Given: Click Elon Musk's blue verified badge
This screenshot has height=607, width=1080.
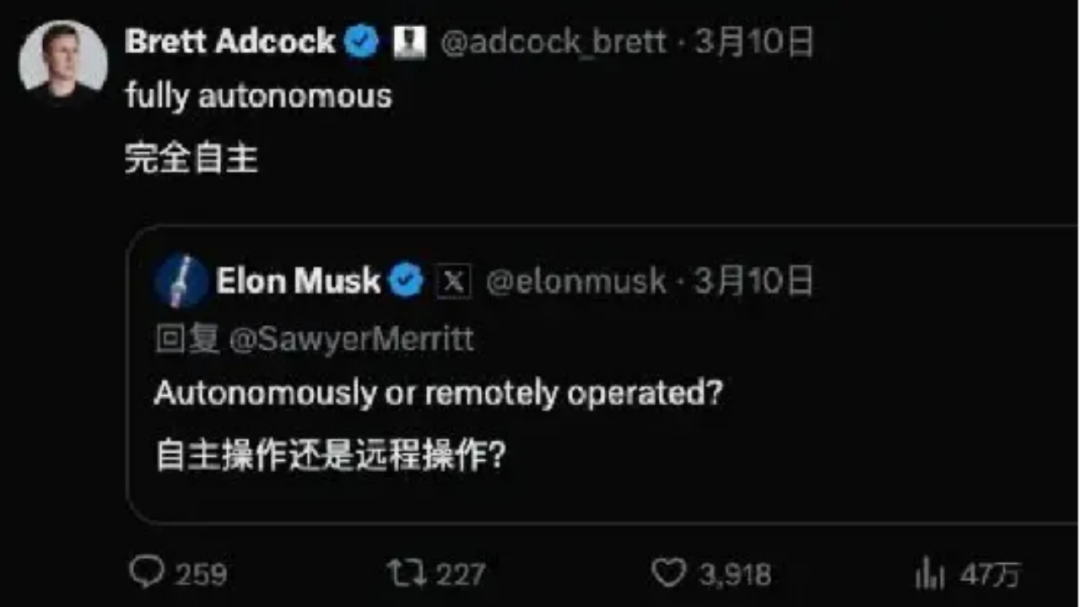Looking at the screenshot, I should point(406,281).
